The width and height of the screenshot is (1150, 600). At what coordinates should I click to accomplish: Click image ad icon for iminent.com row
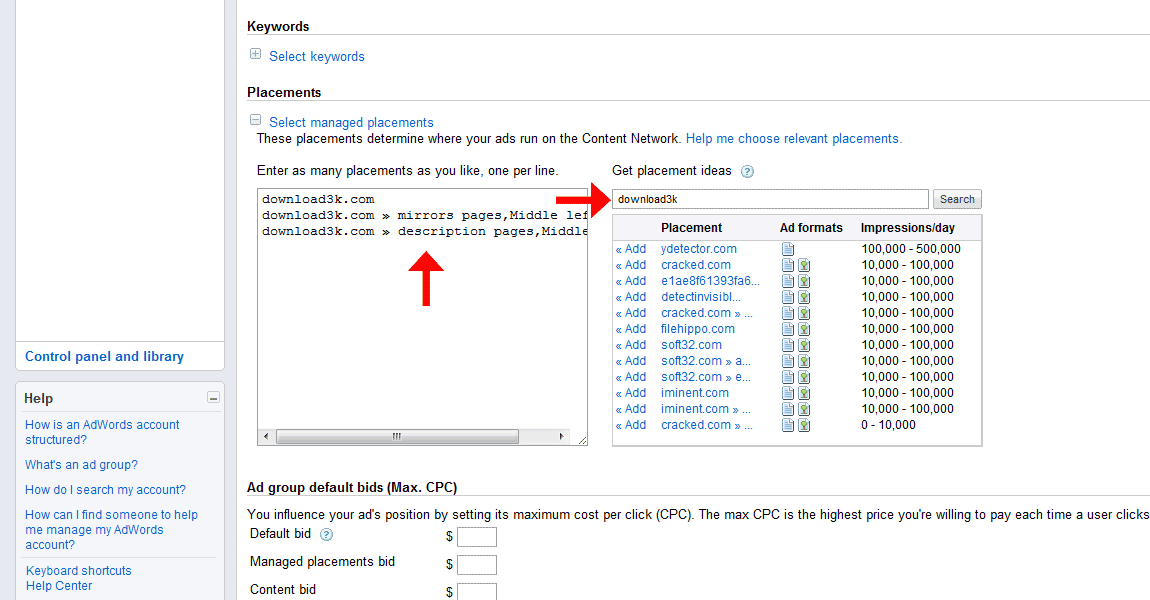coord(804,393)
